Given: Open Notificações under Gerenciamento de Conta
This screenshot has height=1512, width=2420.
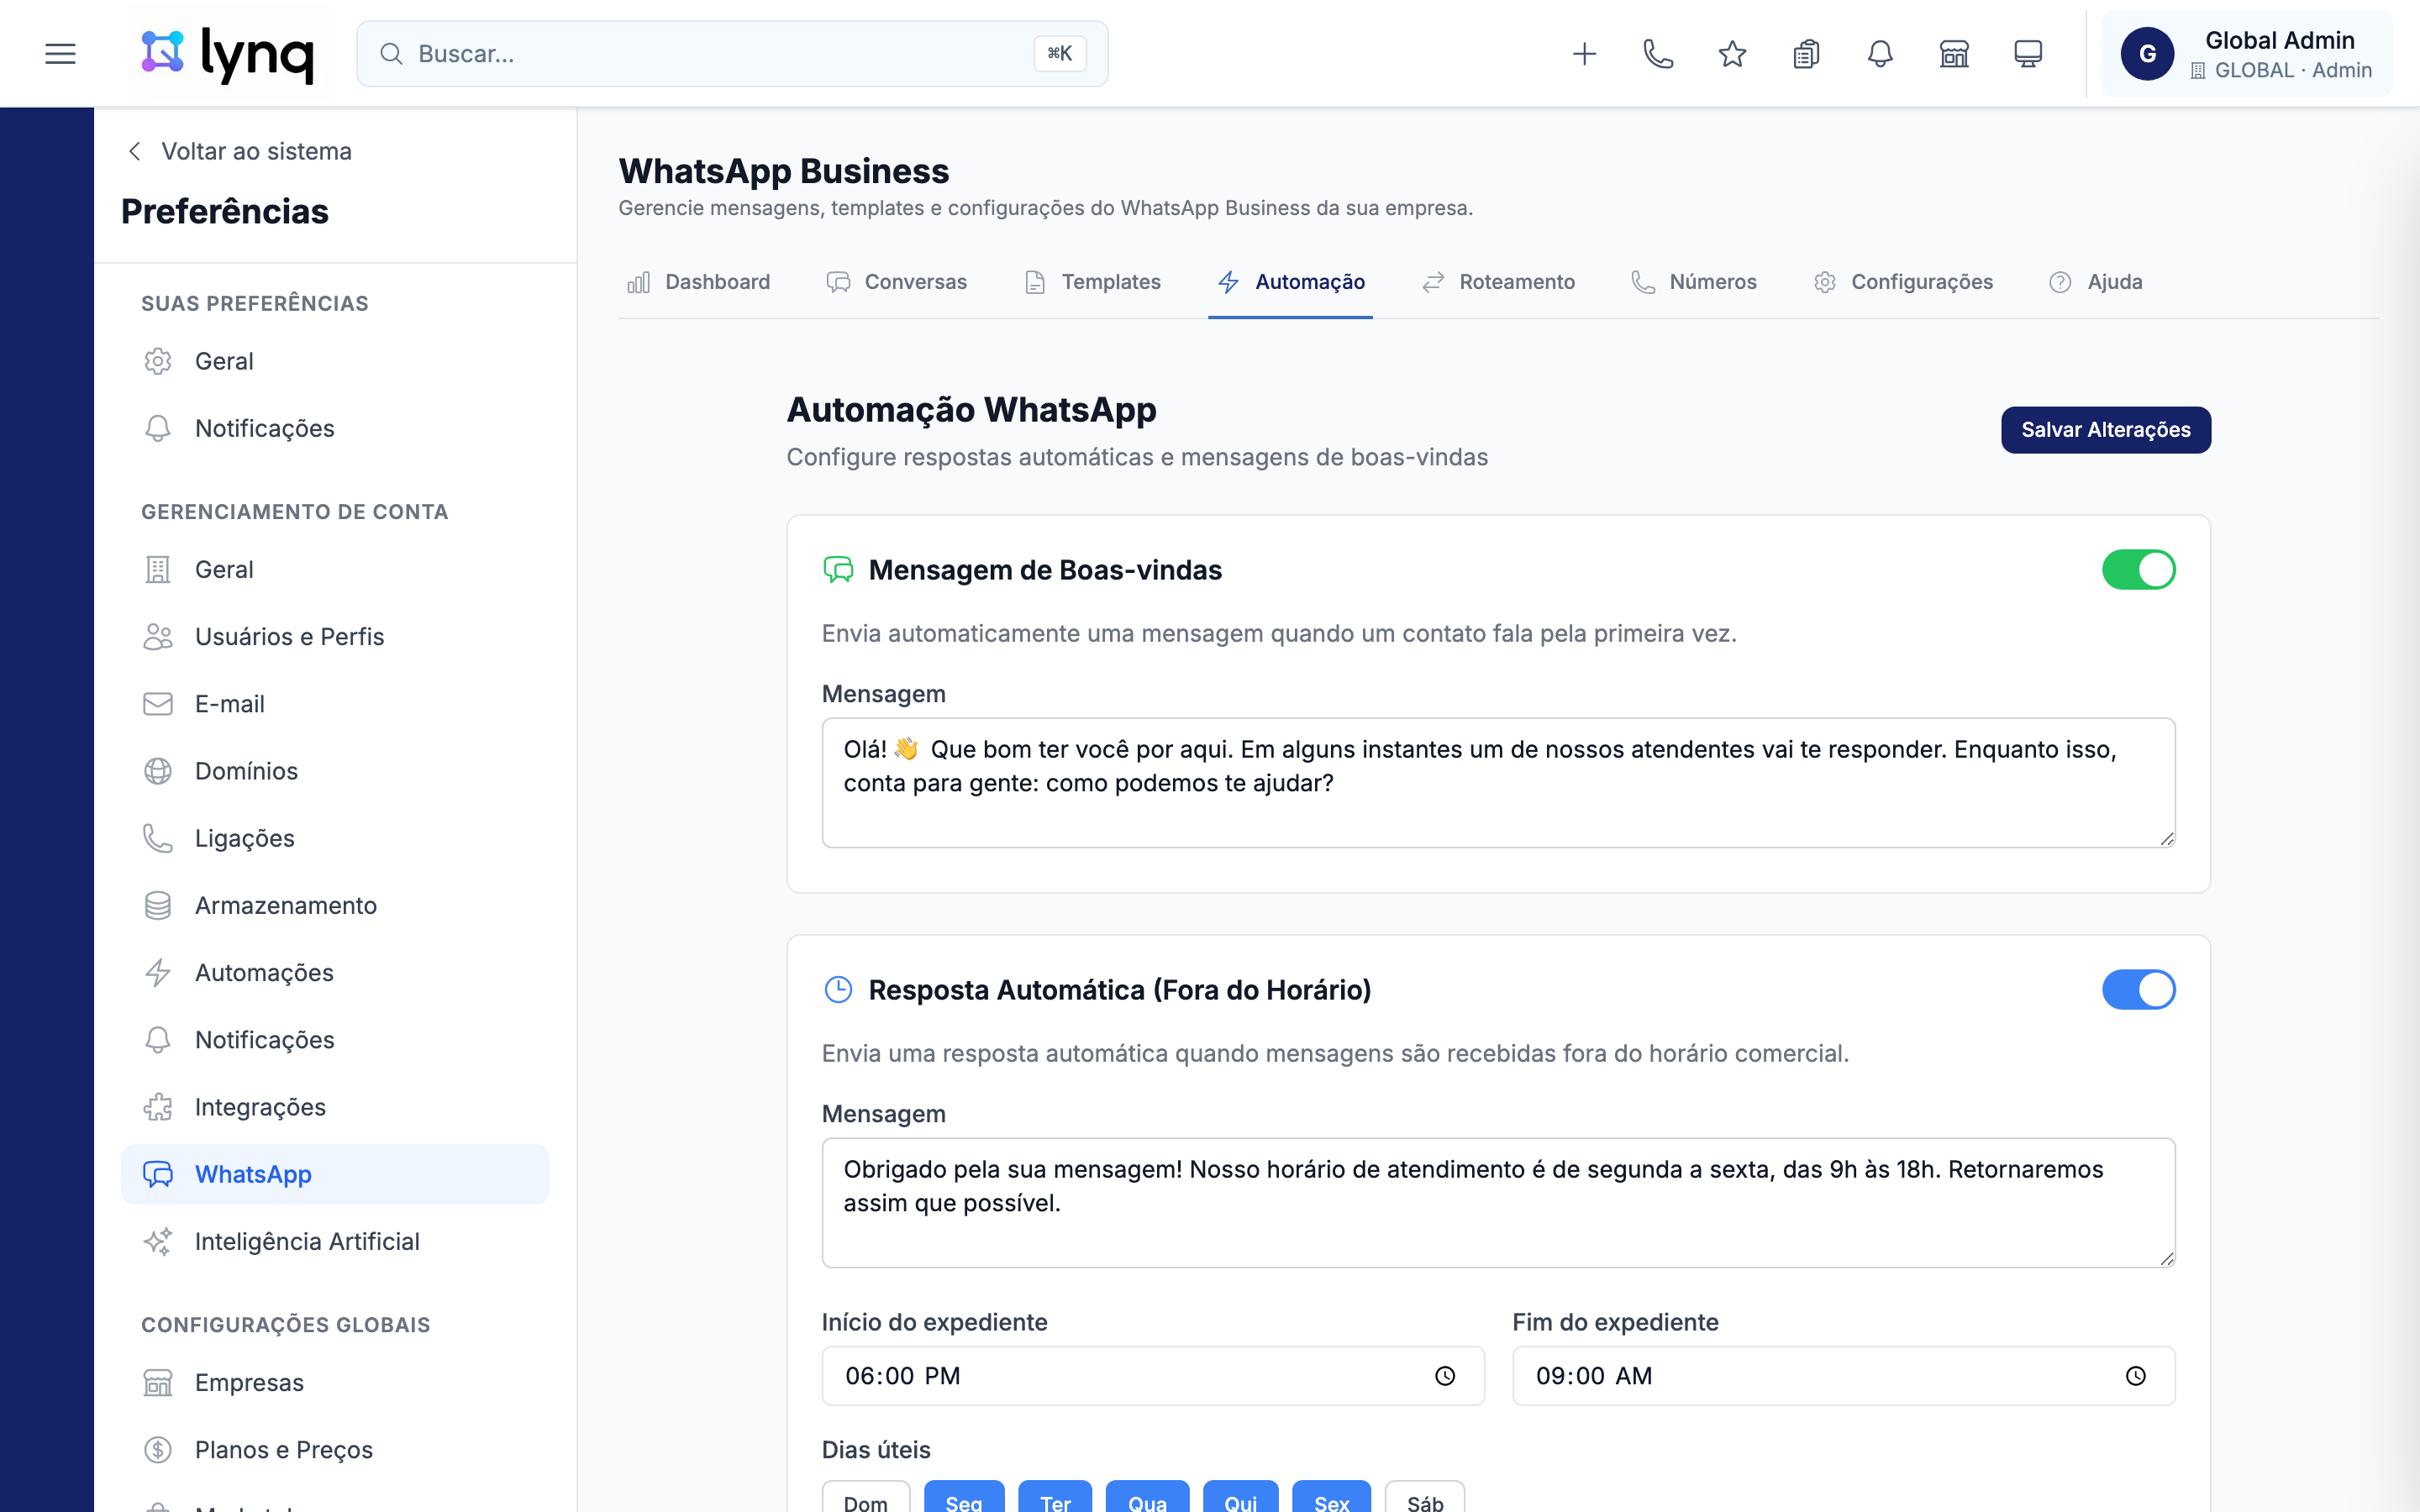Looking at the screenshot, I should pos(335,1040).
